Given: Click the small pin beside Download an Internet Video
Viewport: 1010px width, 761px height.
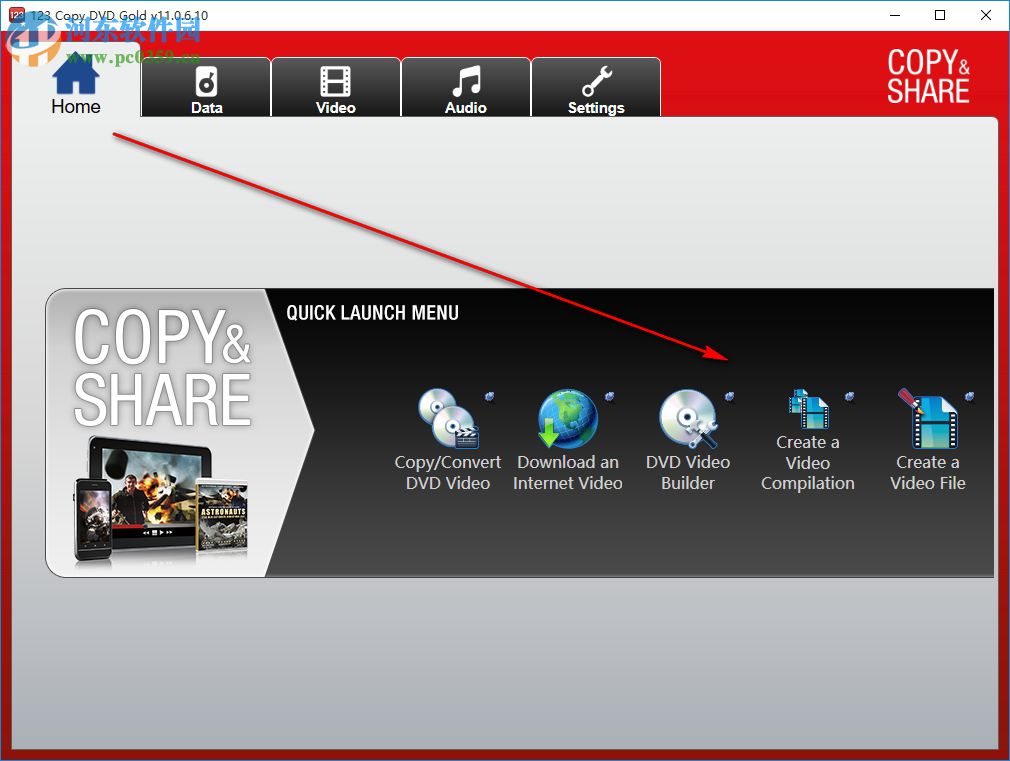Looking at the screenshot, I should 609,396.
